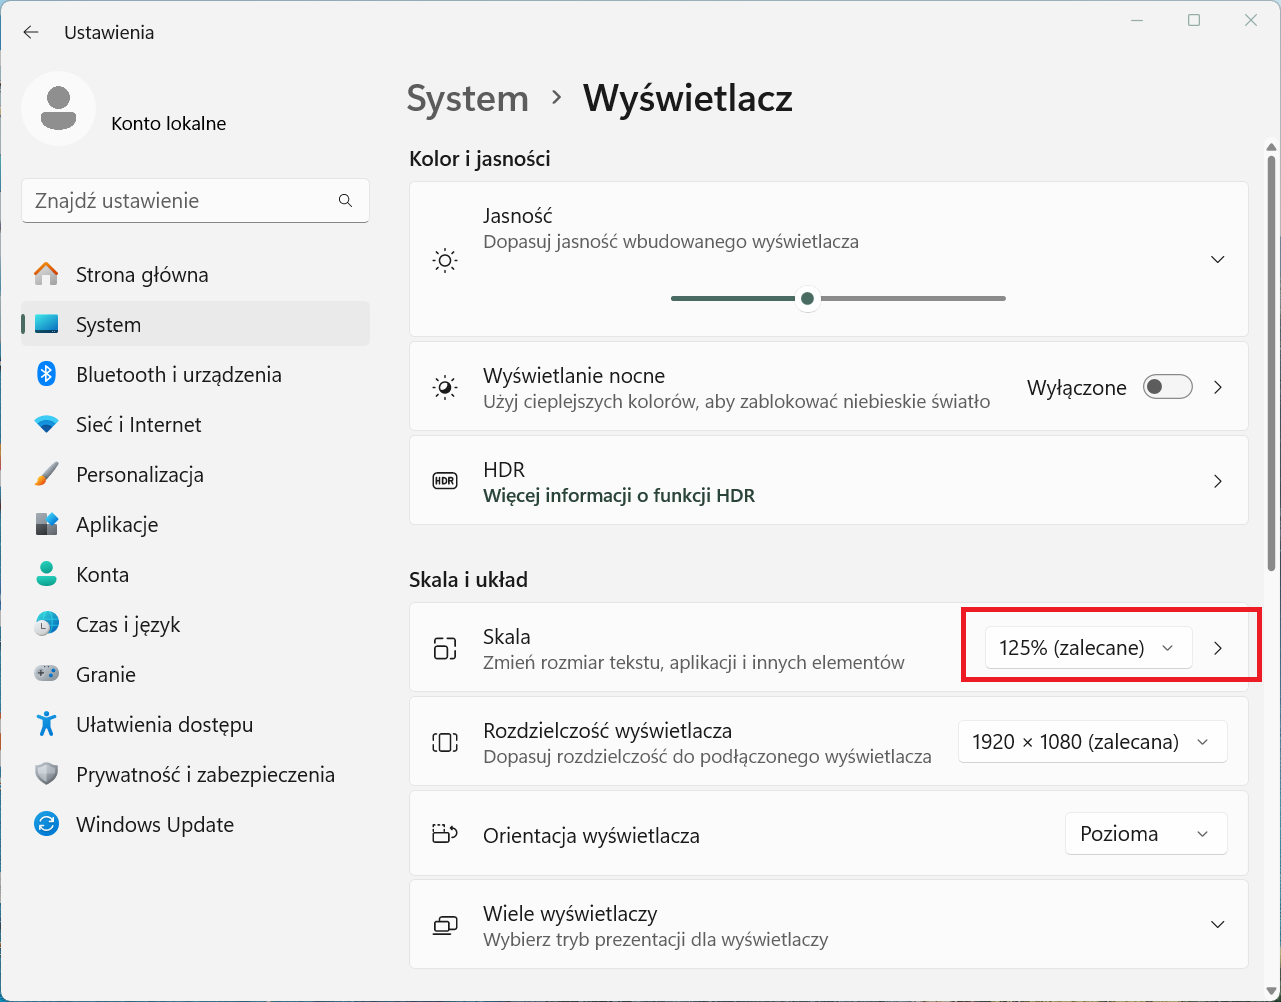Click the Bluetooth icon in the sidebar
1281x1002 pixels.
(46, 374)
